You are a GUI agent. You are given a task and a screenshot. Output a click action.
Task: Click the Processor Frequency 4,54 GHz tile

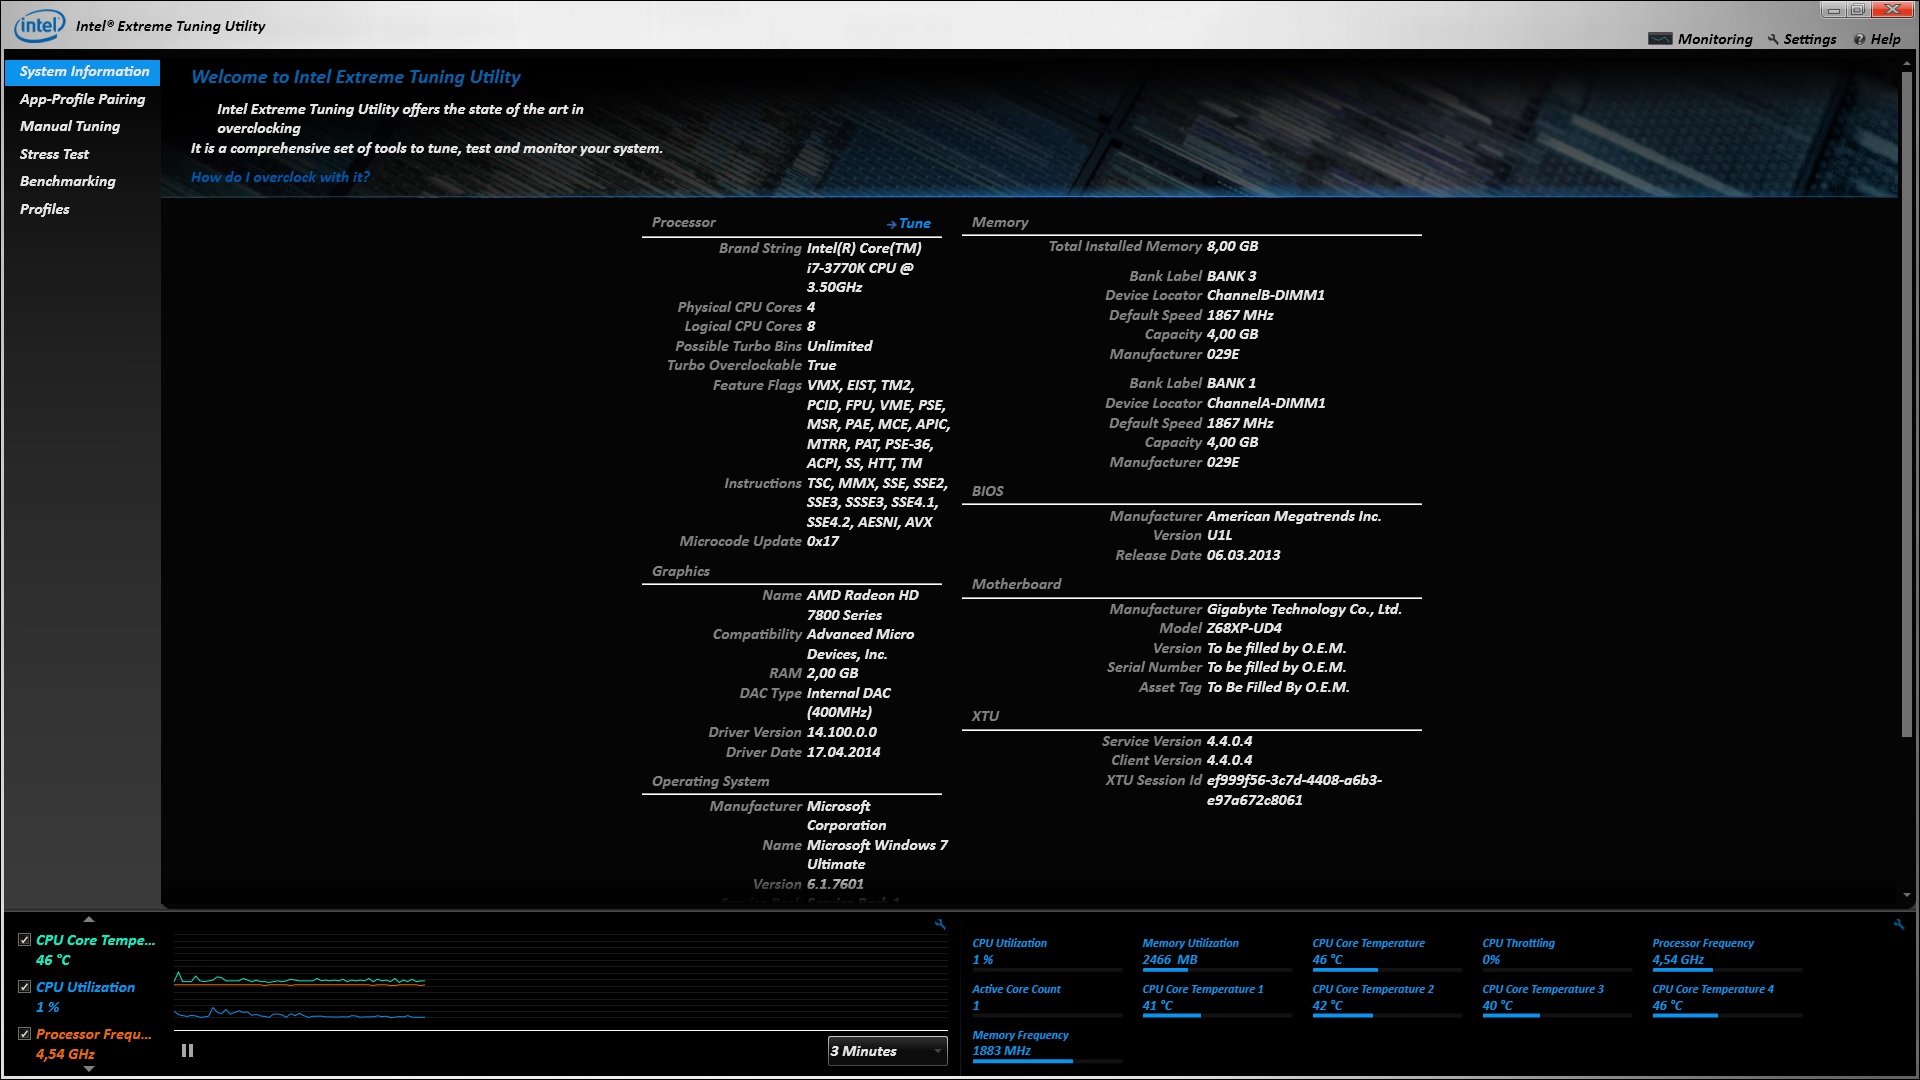pyautogui.click(x=1726, y=954)
